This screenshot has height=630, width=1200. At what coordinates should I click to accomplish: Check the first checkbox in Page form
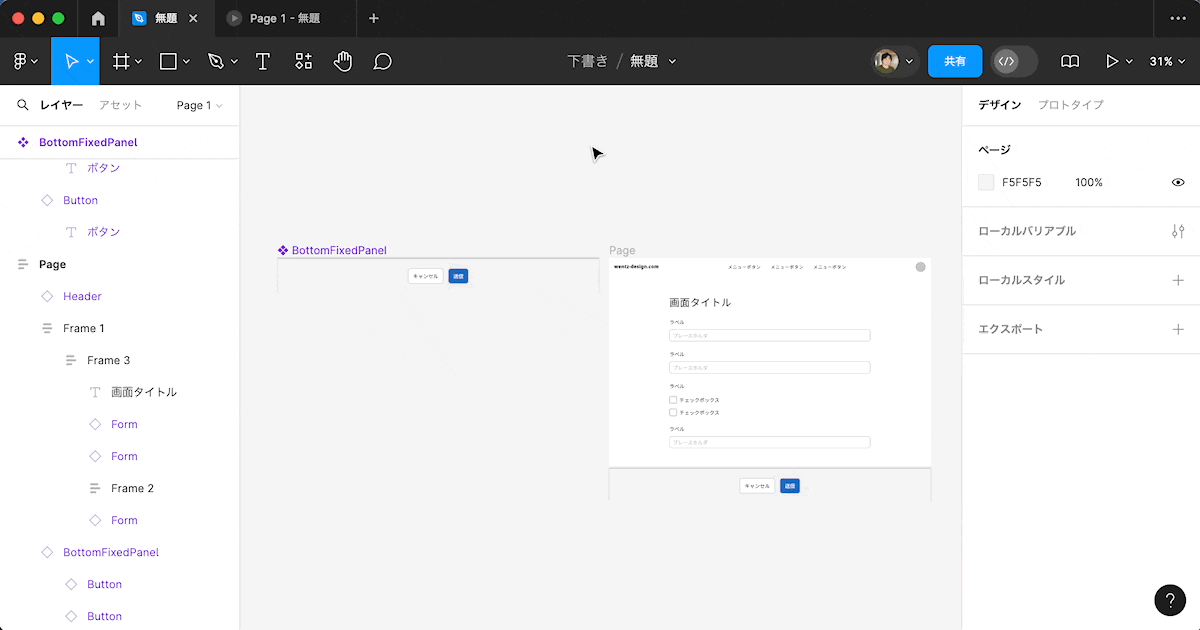673,400
